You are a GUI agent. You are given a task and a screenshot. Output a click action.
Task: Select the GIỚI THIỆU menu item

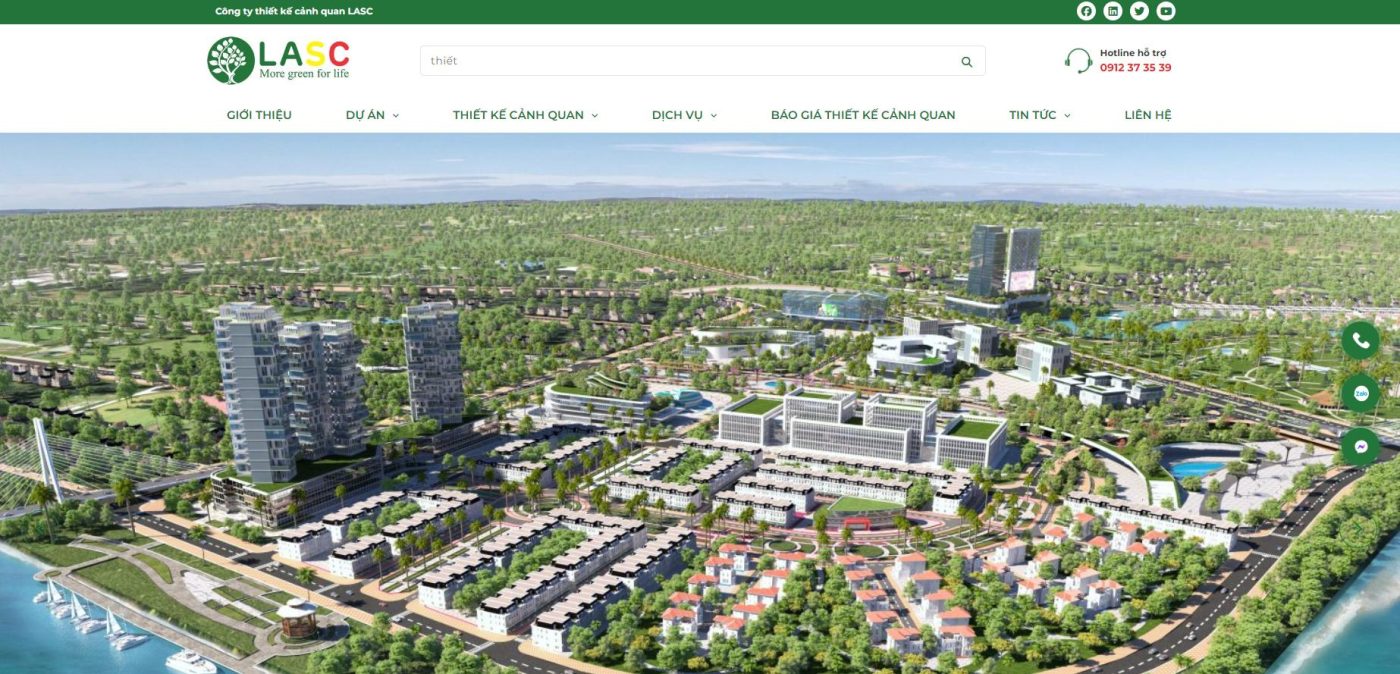(257, 114)
